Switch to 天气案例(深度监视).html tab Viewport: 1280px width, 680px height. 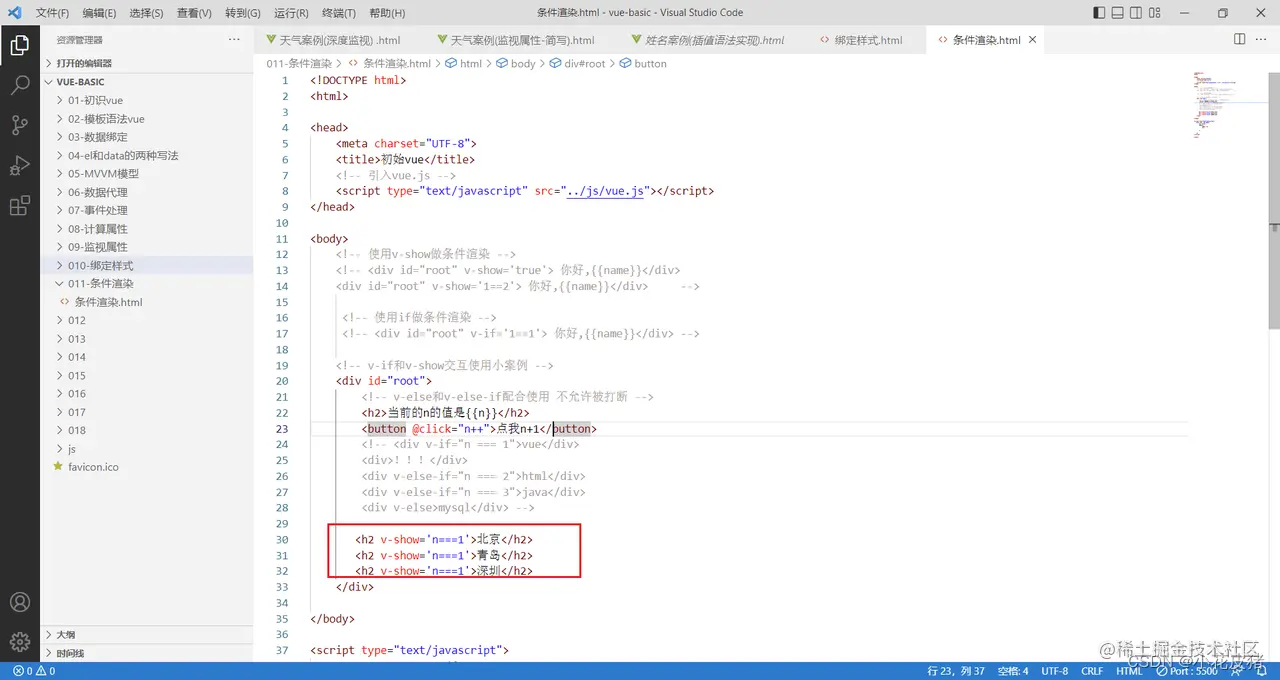(340, 40)
